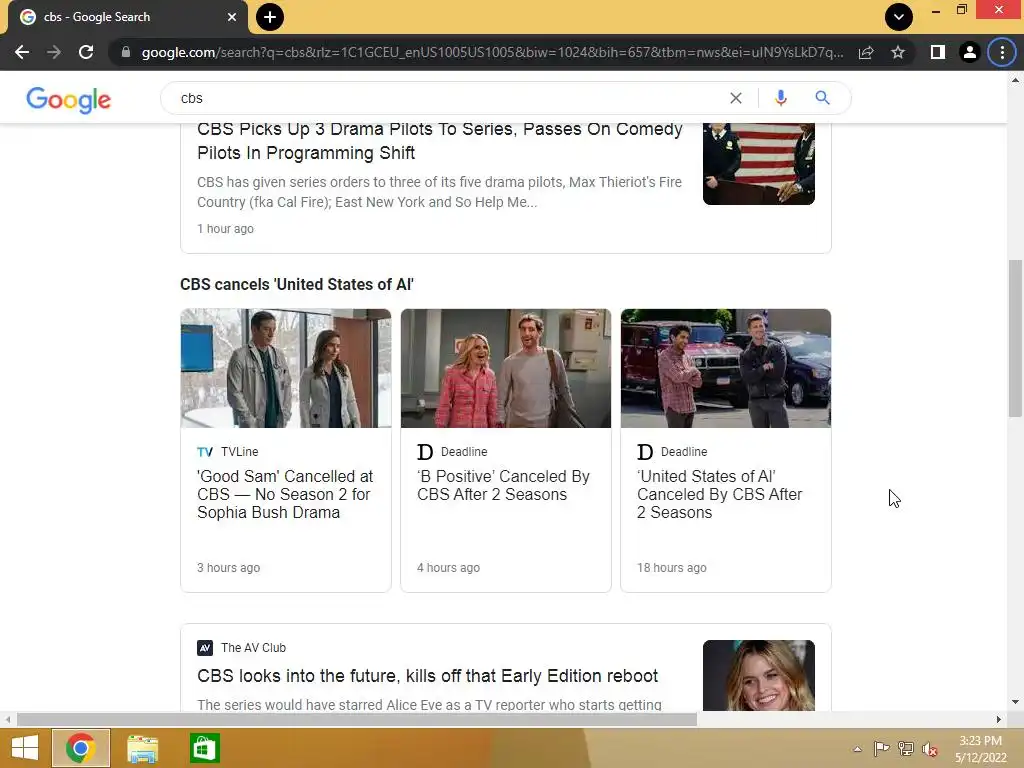
Task: Reload the current page
Action: tap(86, 52)
